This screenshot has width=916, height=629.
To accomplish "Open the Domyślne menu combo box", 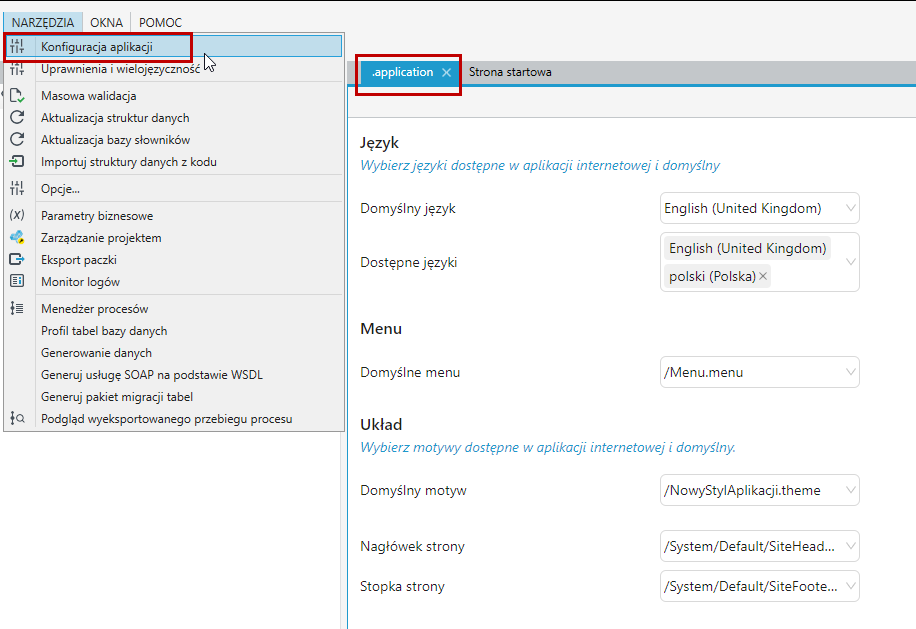I will click(851, 372).
